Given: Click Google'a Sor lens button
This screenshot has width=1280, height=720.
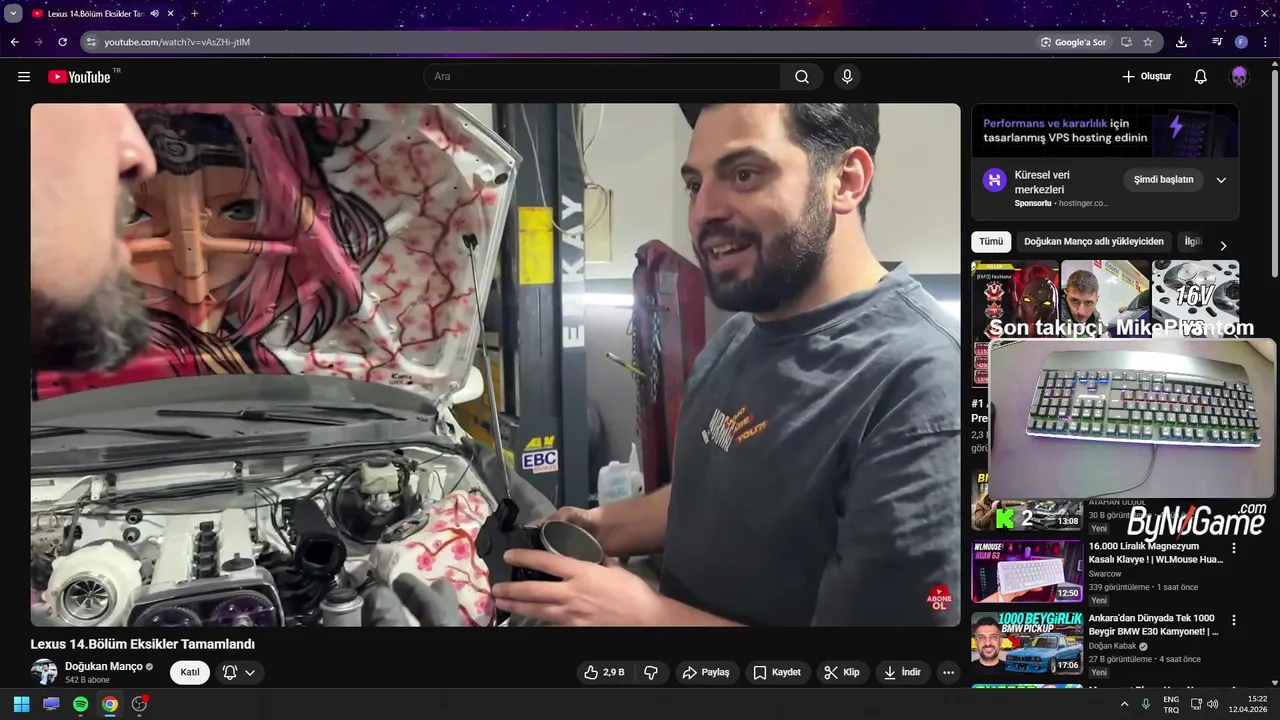Looking at the screenshot, I should coord(1073,42).
